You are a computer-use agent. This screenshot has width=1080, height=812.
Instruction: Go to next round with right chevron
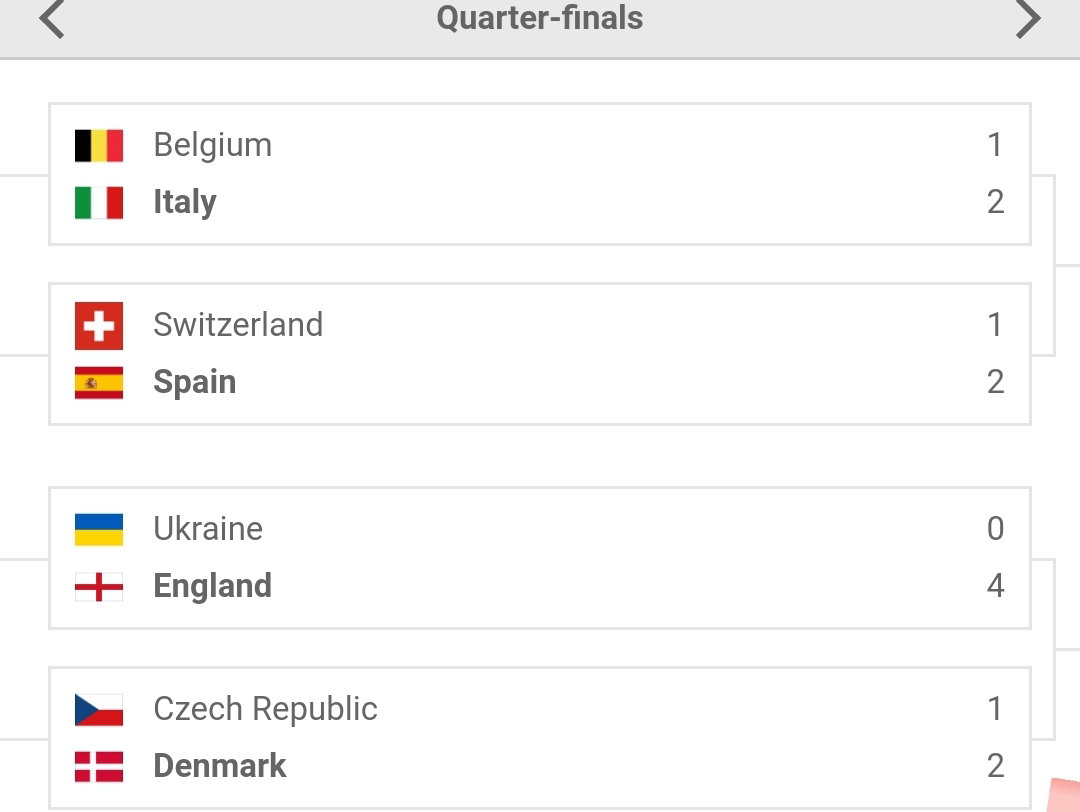pyautogui.click(x=1028, y=19)
